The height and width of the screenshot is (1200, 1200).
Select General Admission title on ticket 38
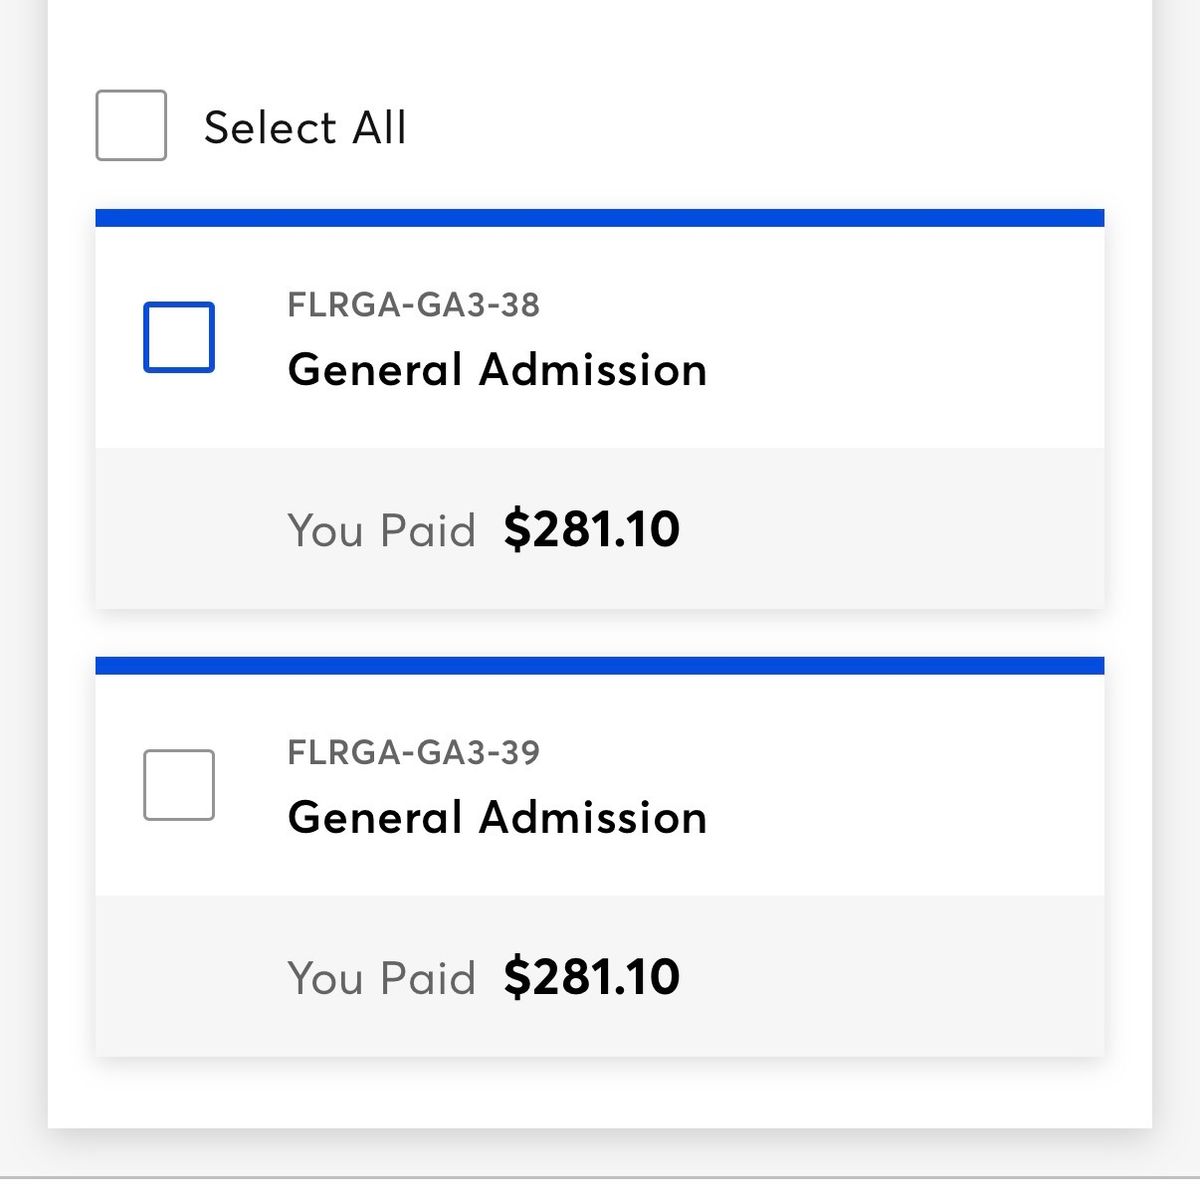[497, 370]
